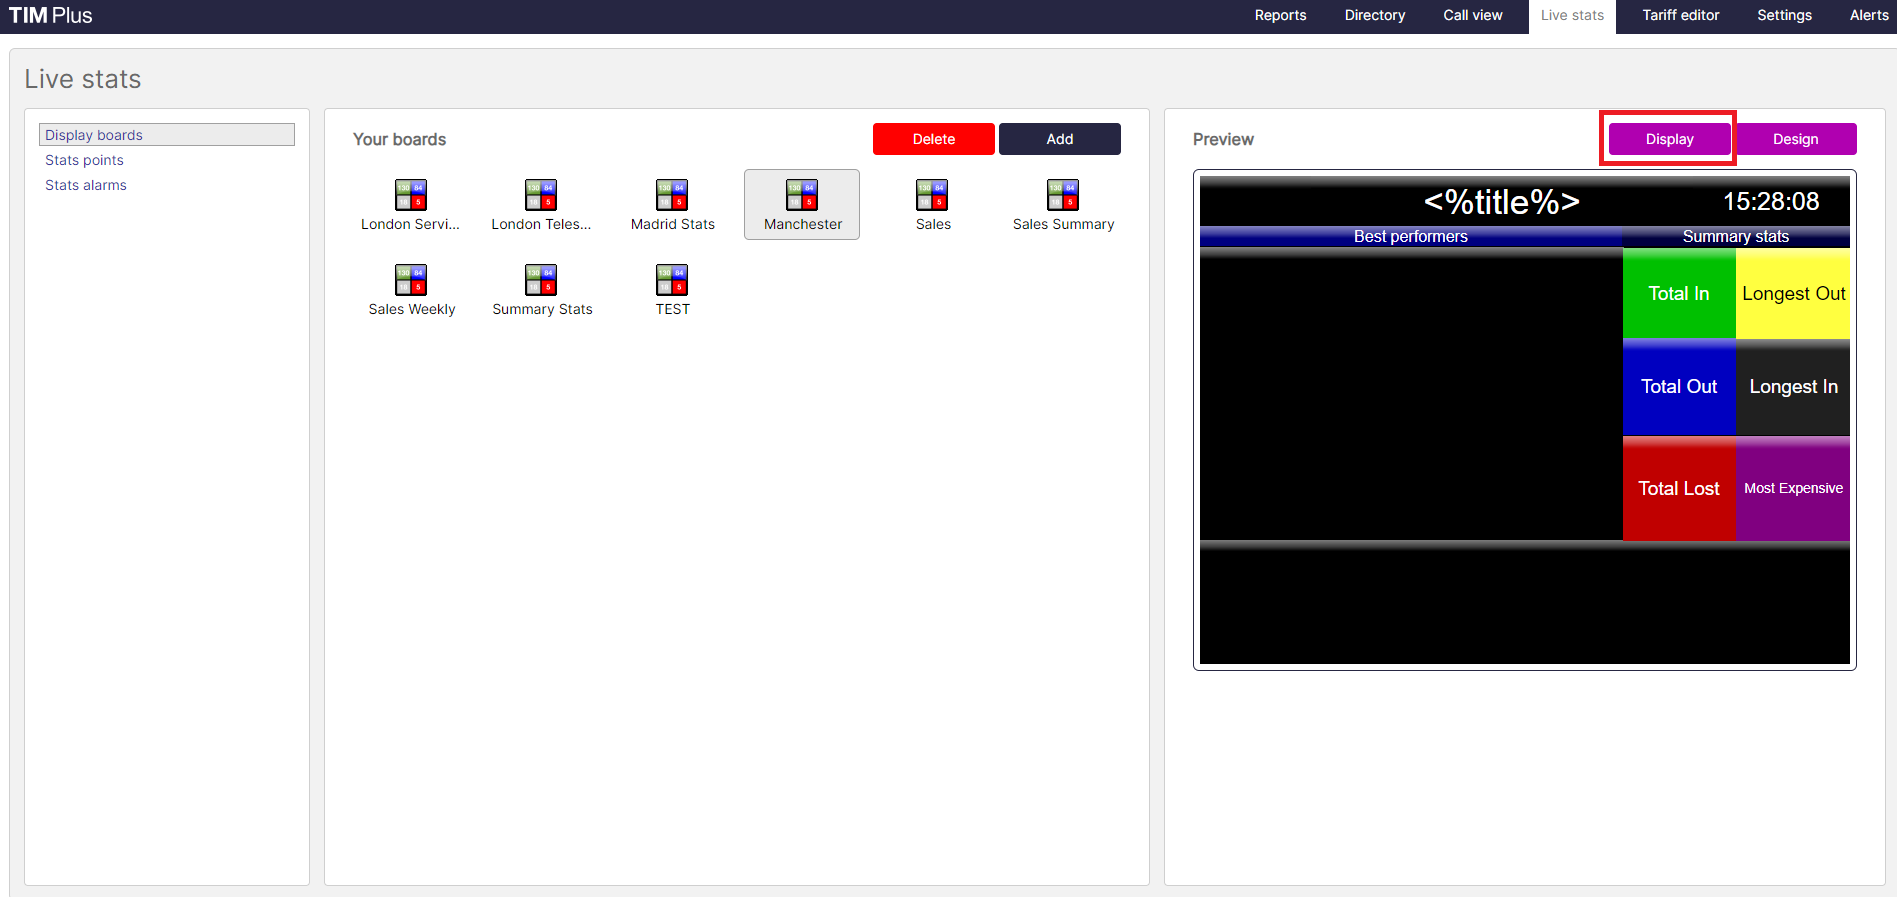Screen dimensions: 1897x897
Task: Click the green Total In tile
Action: click(x=1679, y=293)
